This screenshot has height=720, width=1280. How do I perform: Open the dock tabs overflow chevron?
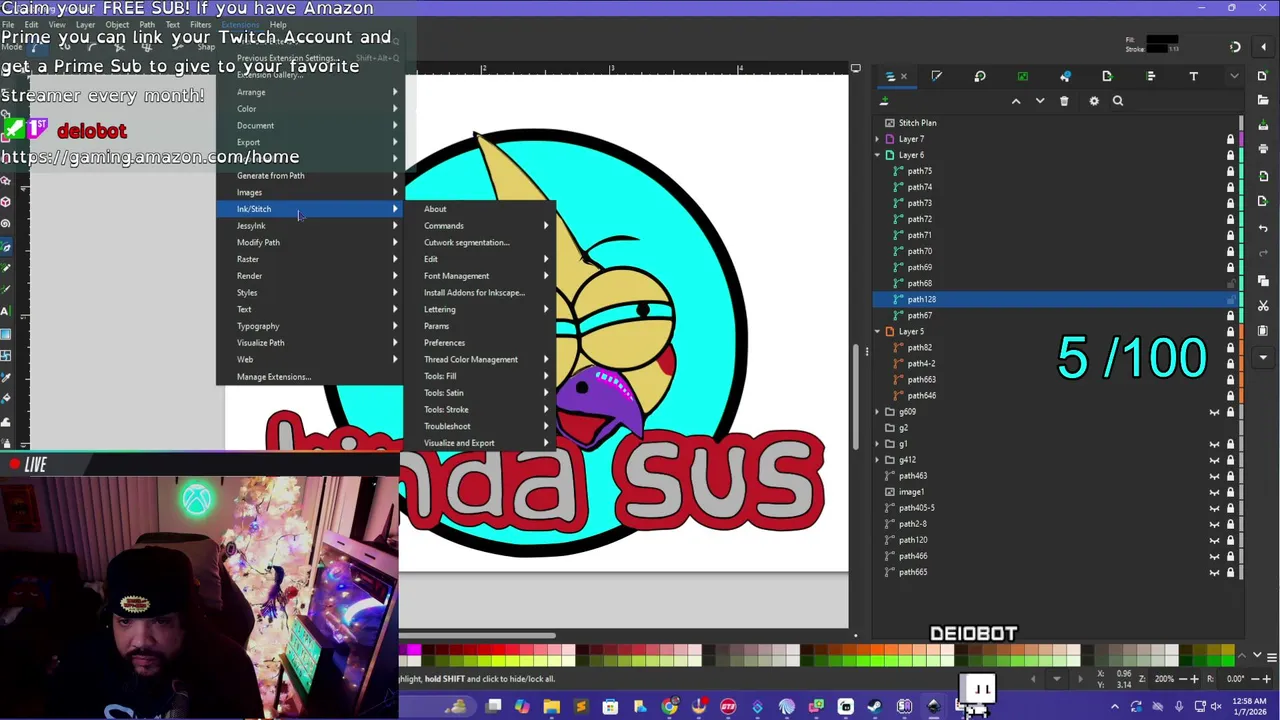1234,76
